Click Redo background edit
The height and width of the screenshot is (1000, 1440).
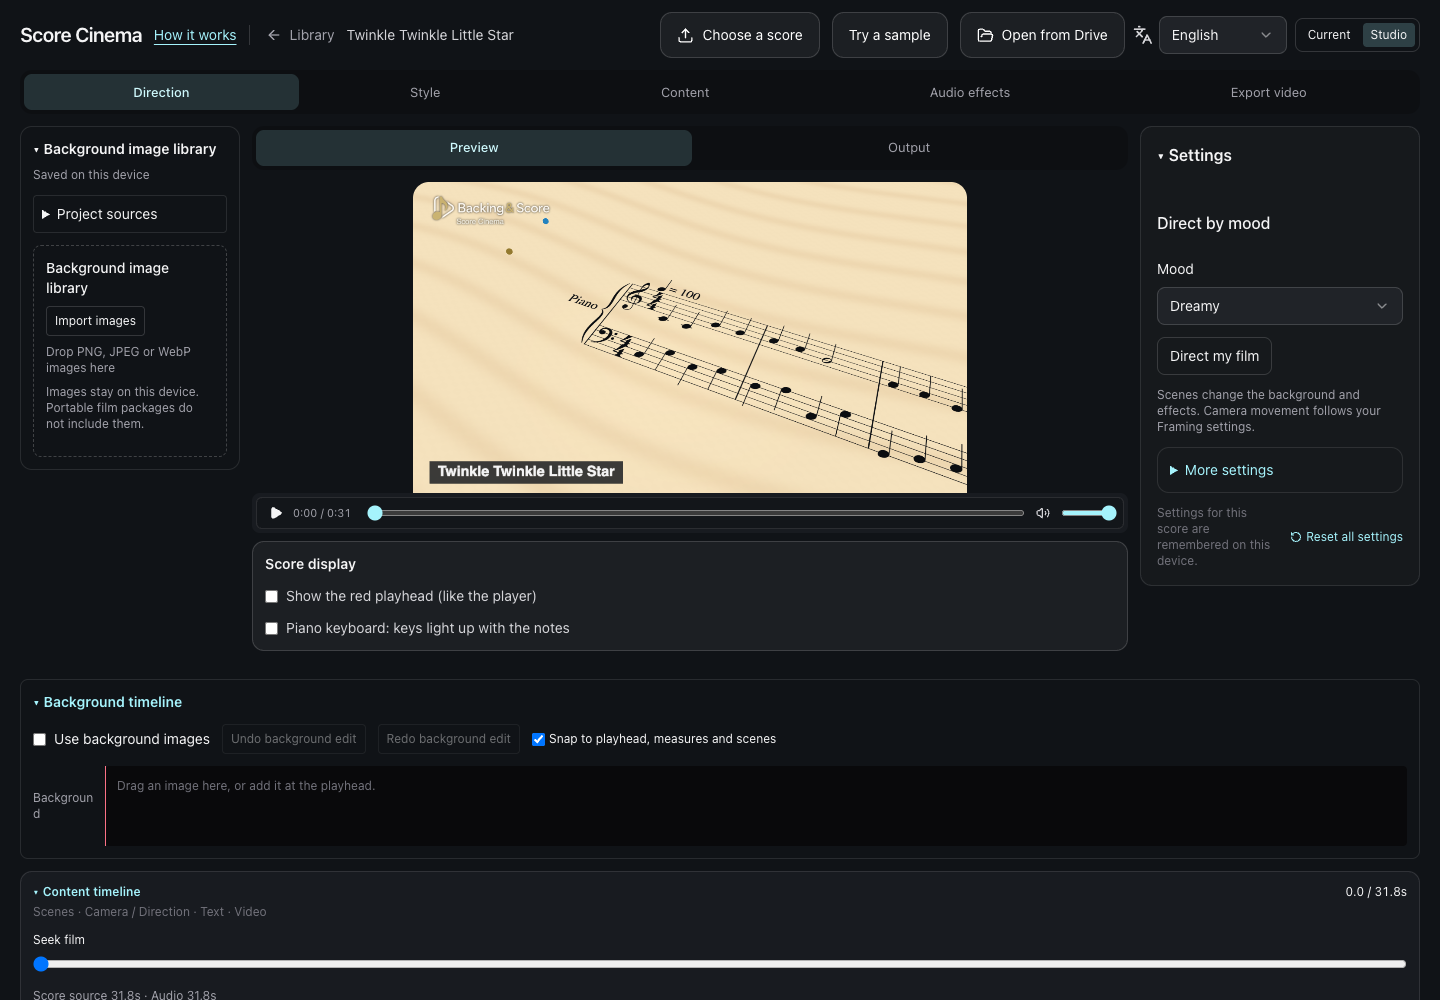[448, 739]
